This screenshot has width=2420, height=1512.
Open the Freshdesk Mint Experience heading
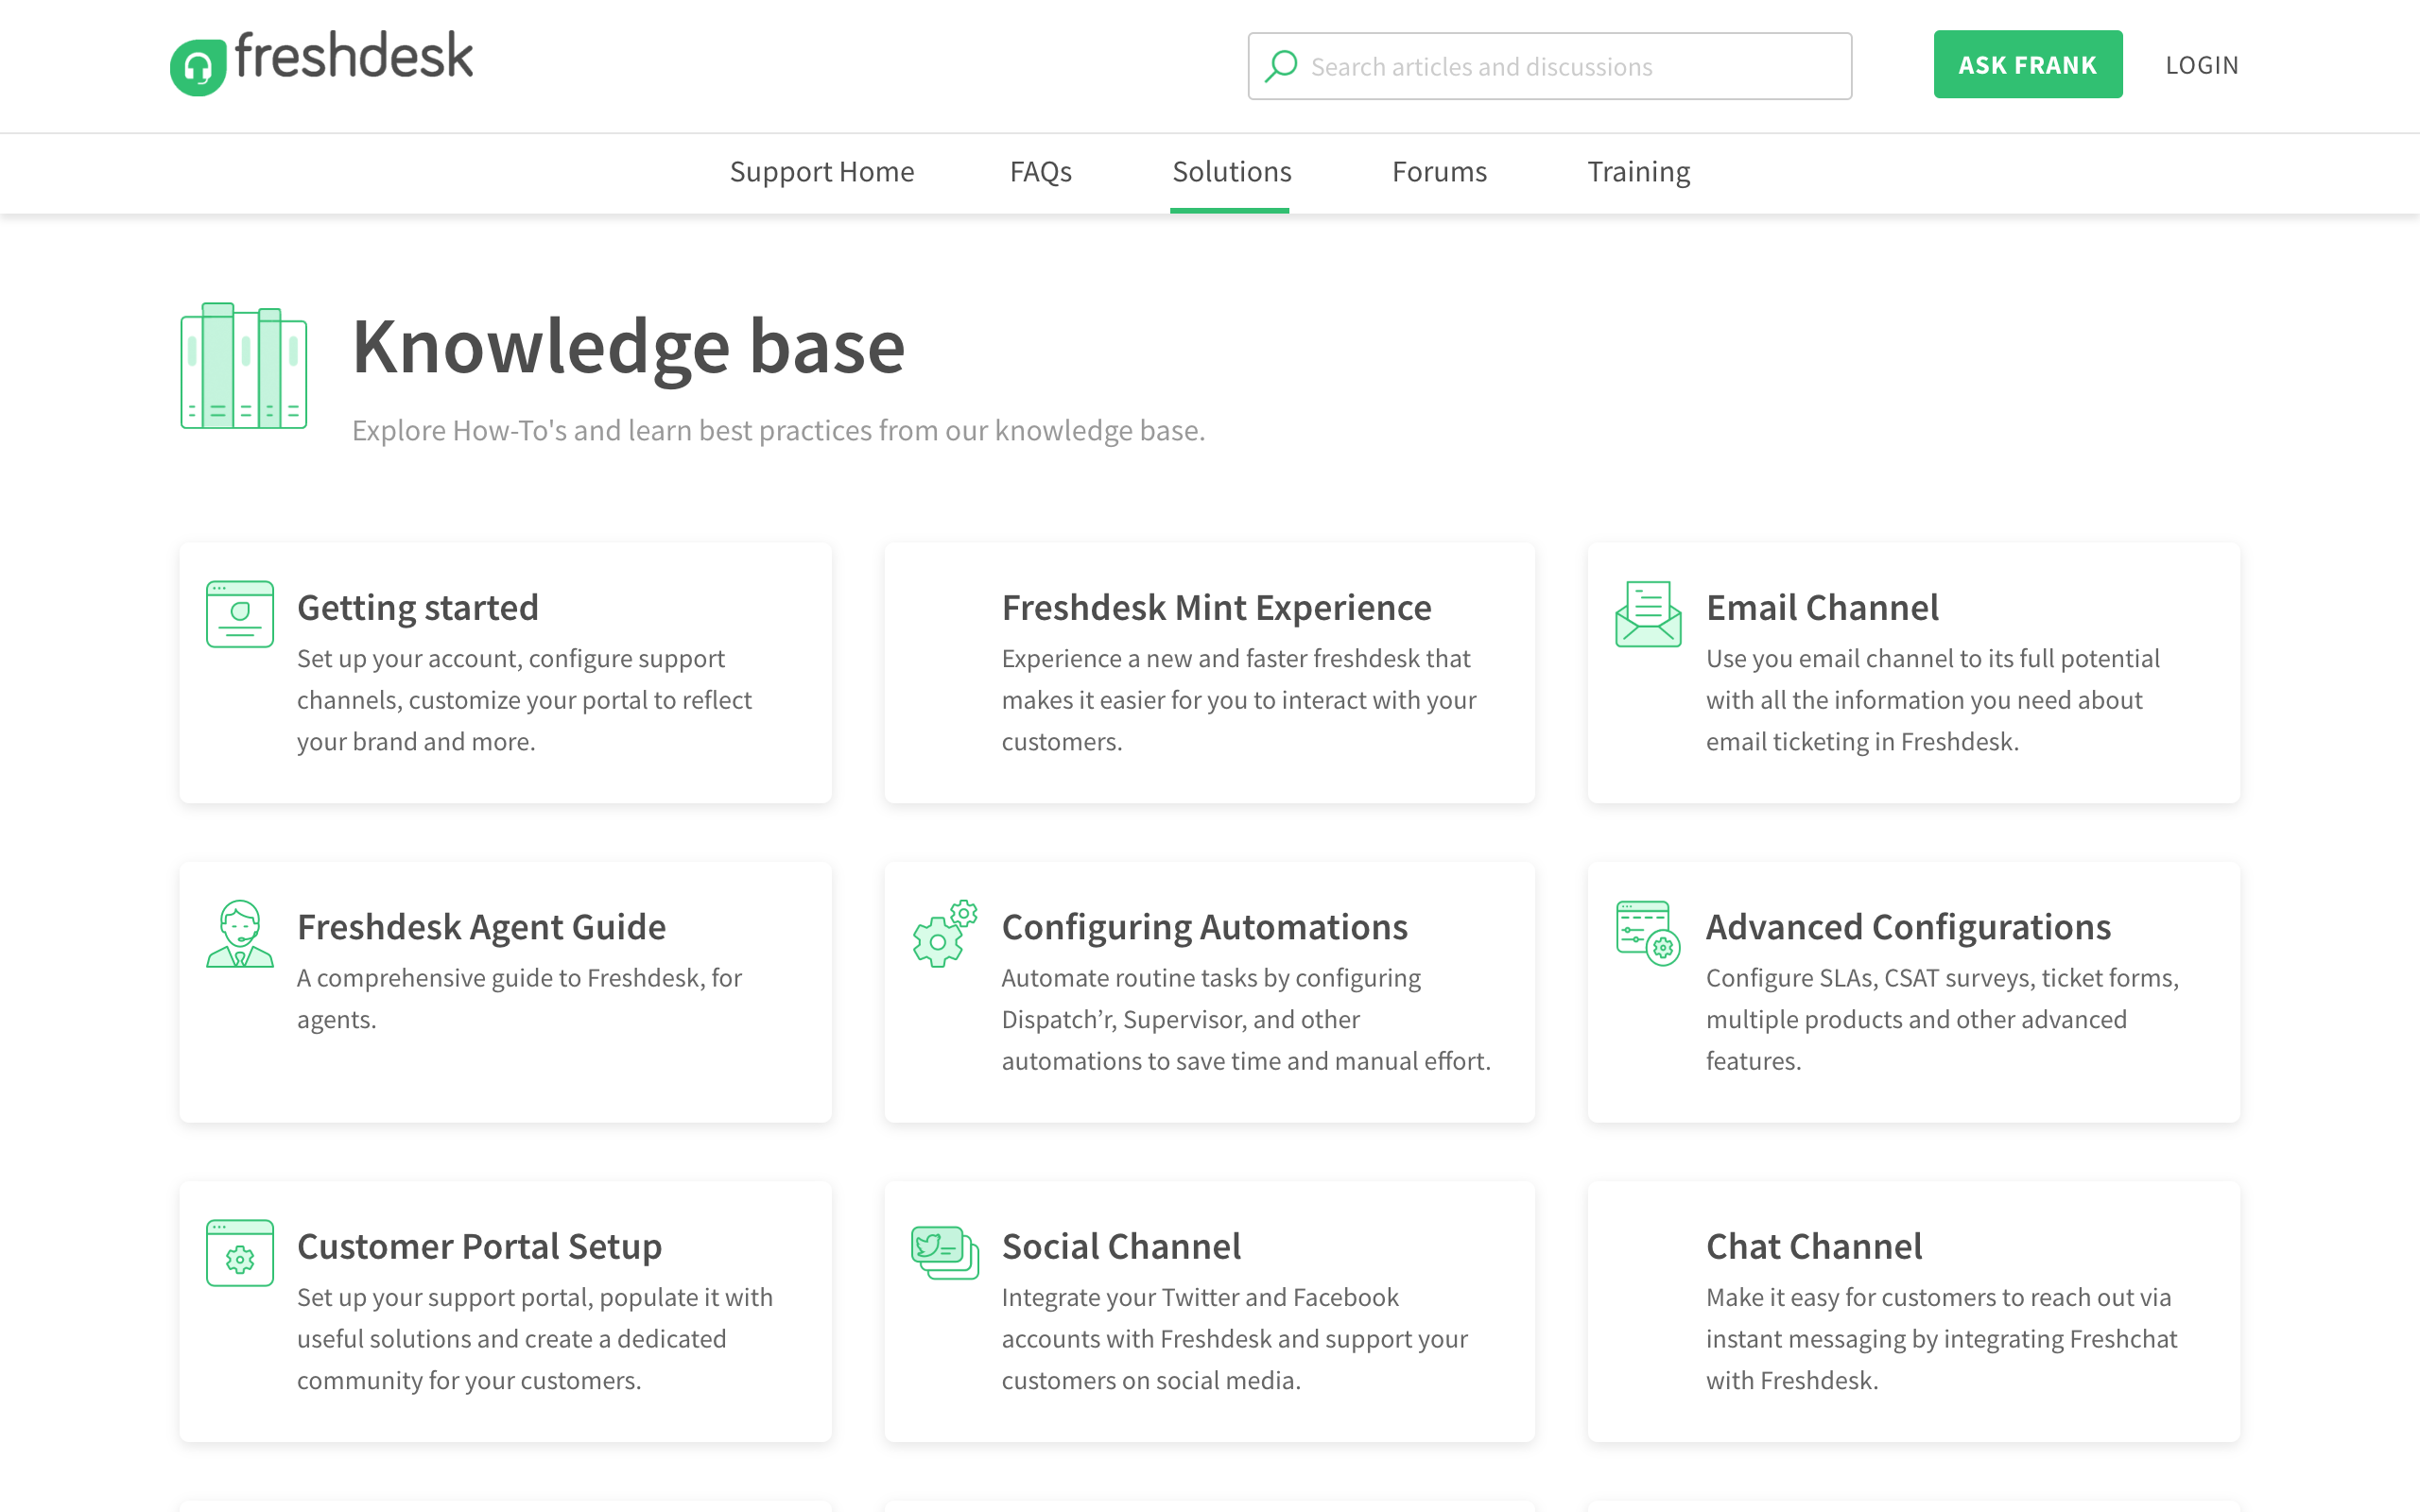(x=1216, y=607)
